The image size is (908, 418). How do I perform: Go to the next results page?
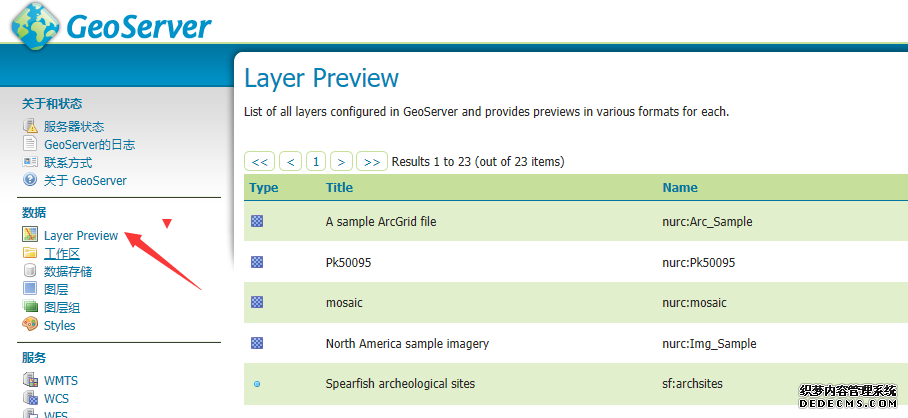point(342,161)
